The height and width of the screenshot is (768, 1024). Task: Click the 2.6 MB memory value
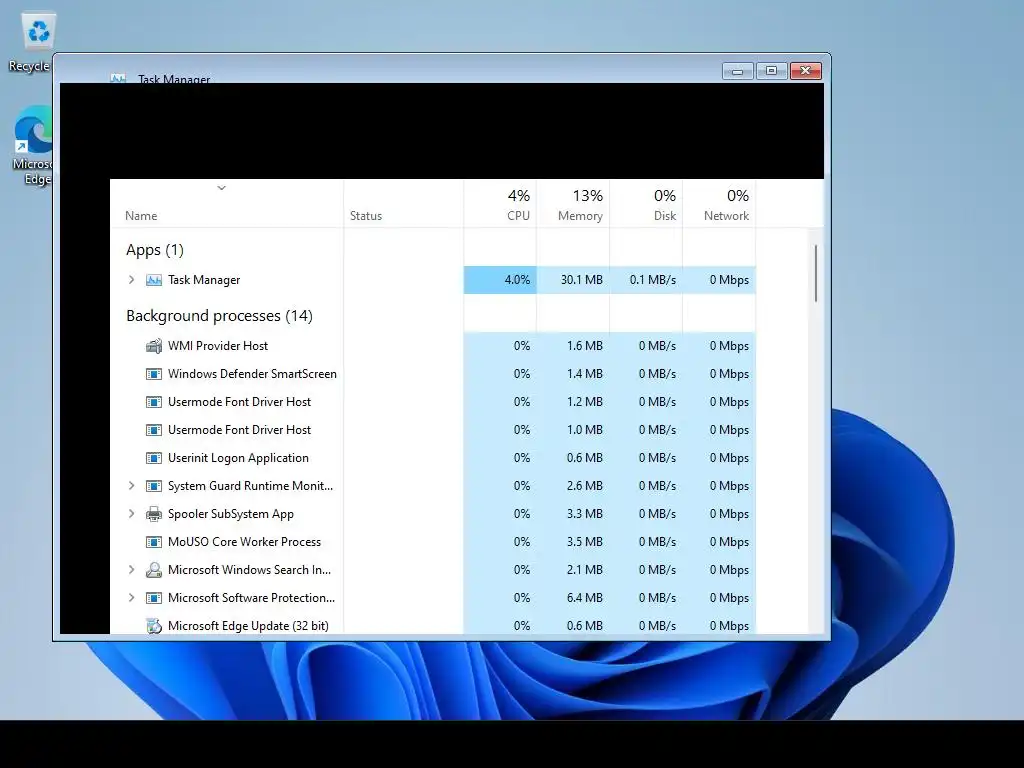pos(584,486)
